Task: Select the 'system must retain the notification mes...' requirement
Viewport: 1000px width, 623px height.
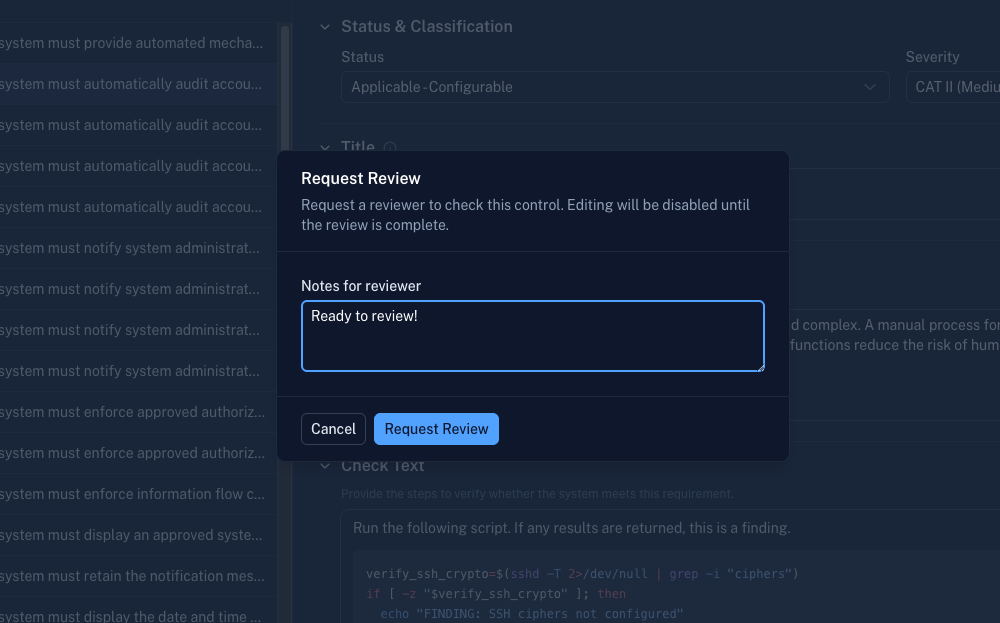Action: tap(130, 575)
